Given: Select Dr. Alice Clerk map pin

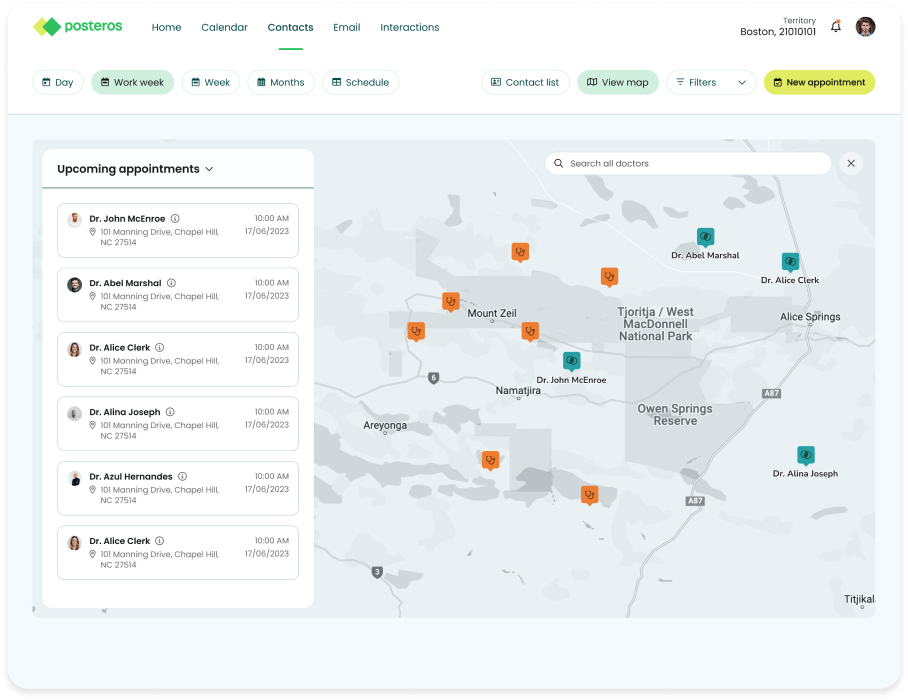Looking at the screenshot, I should (x=790, y=262).
